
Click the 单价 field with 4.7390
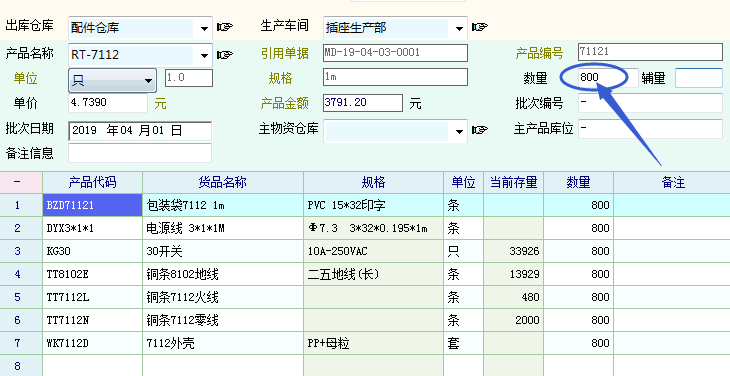108,103
